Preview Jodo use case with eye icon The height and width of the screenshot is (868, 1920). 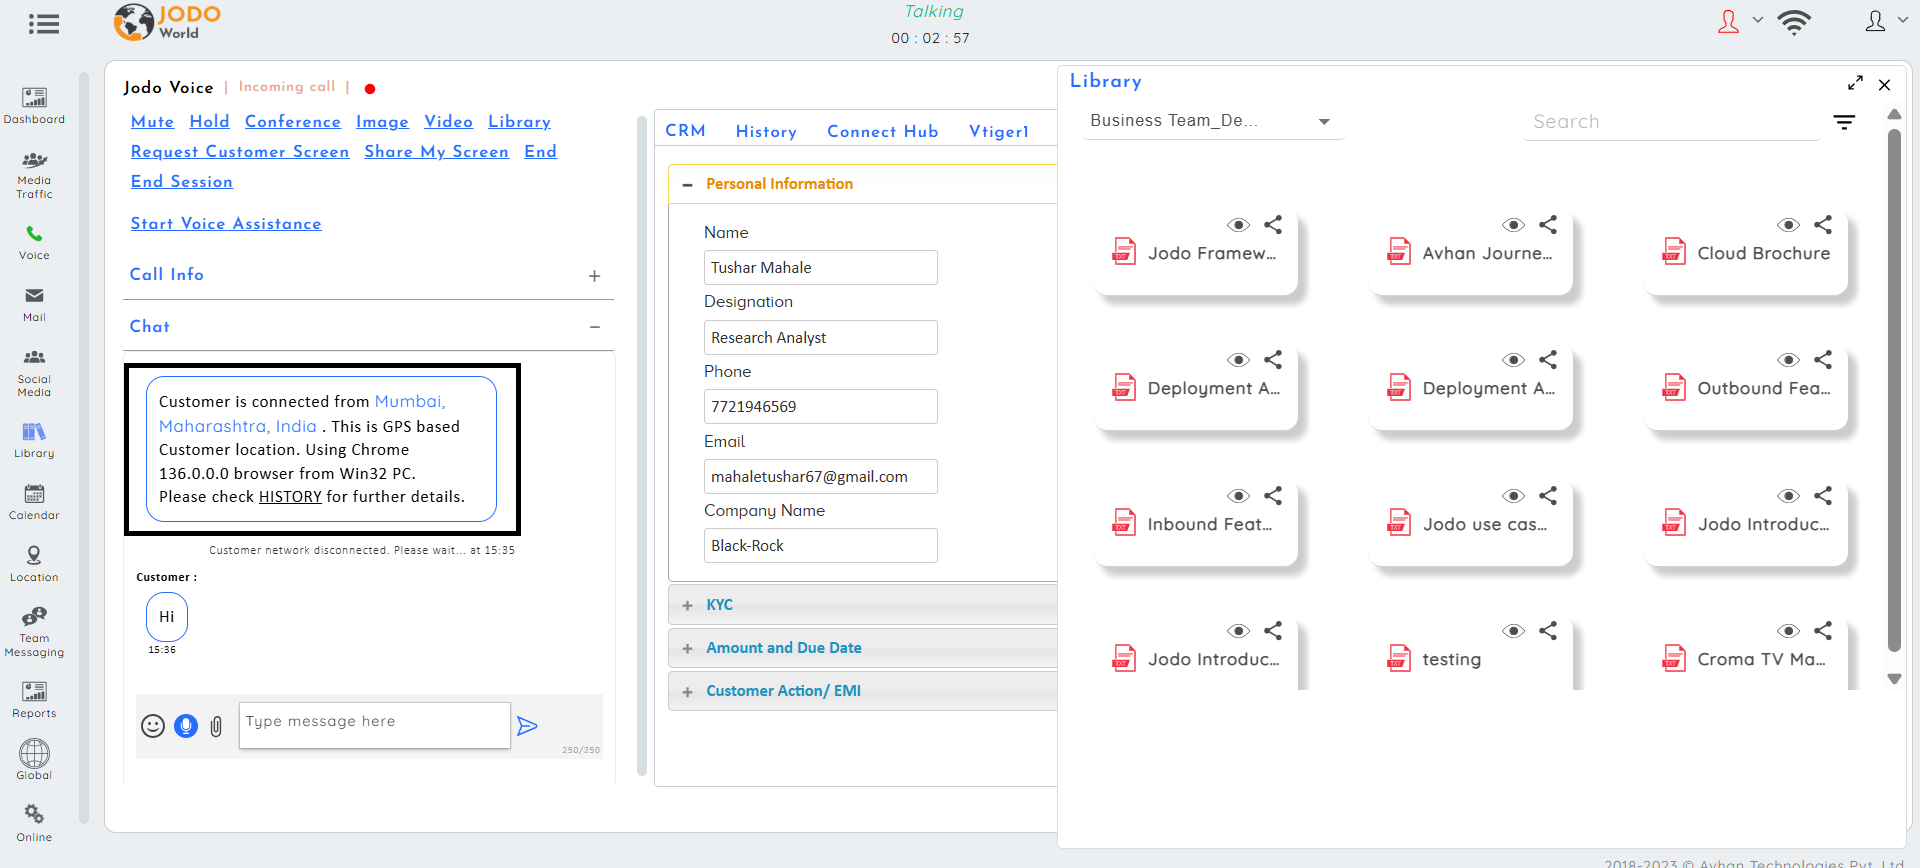(1513, 496)
